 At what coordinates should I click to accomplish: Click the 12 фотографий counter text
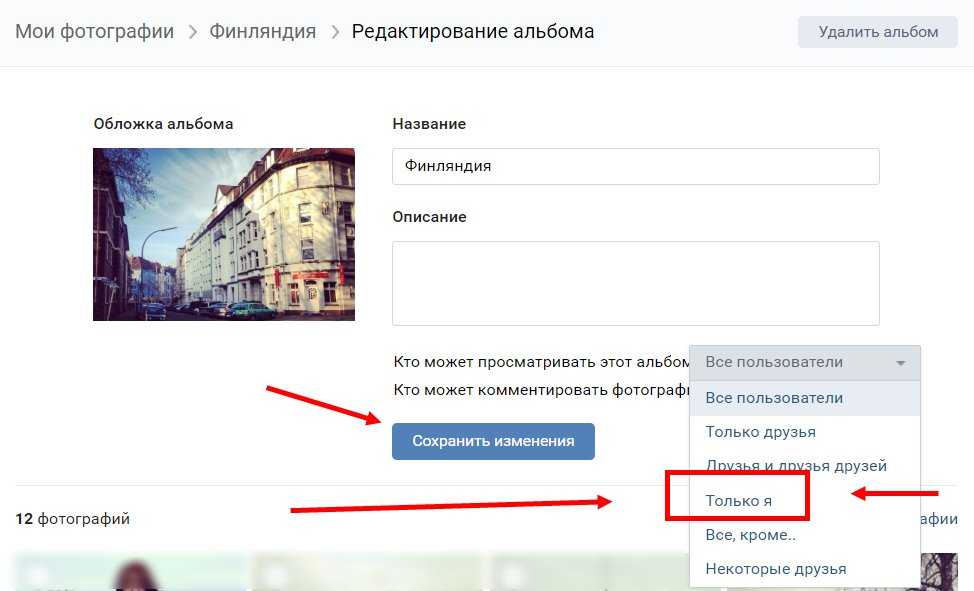point(73,519)
